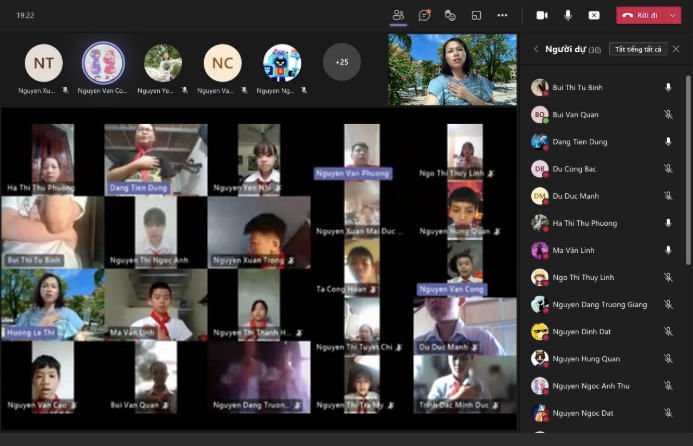Click Bui Van Quan's avatar in list
693x446 pixels.
pyautogui.click(x=539, y=114)
